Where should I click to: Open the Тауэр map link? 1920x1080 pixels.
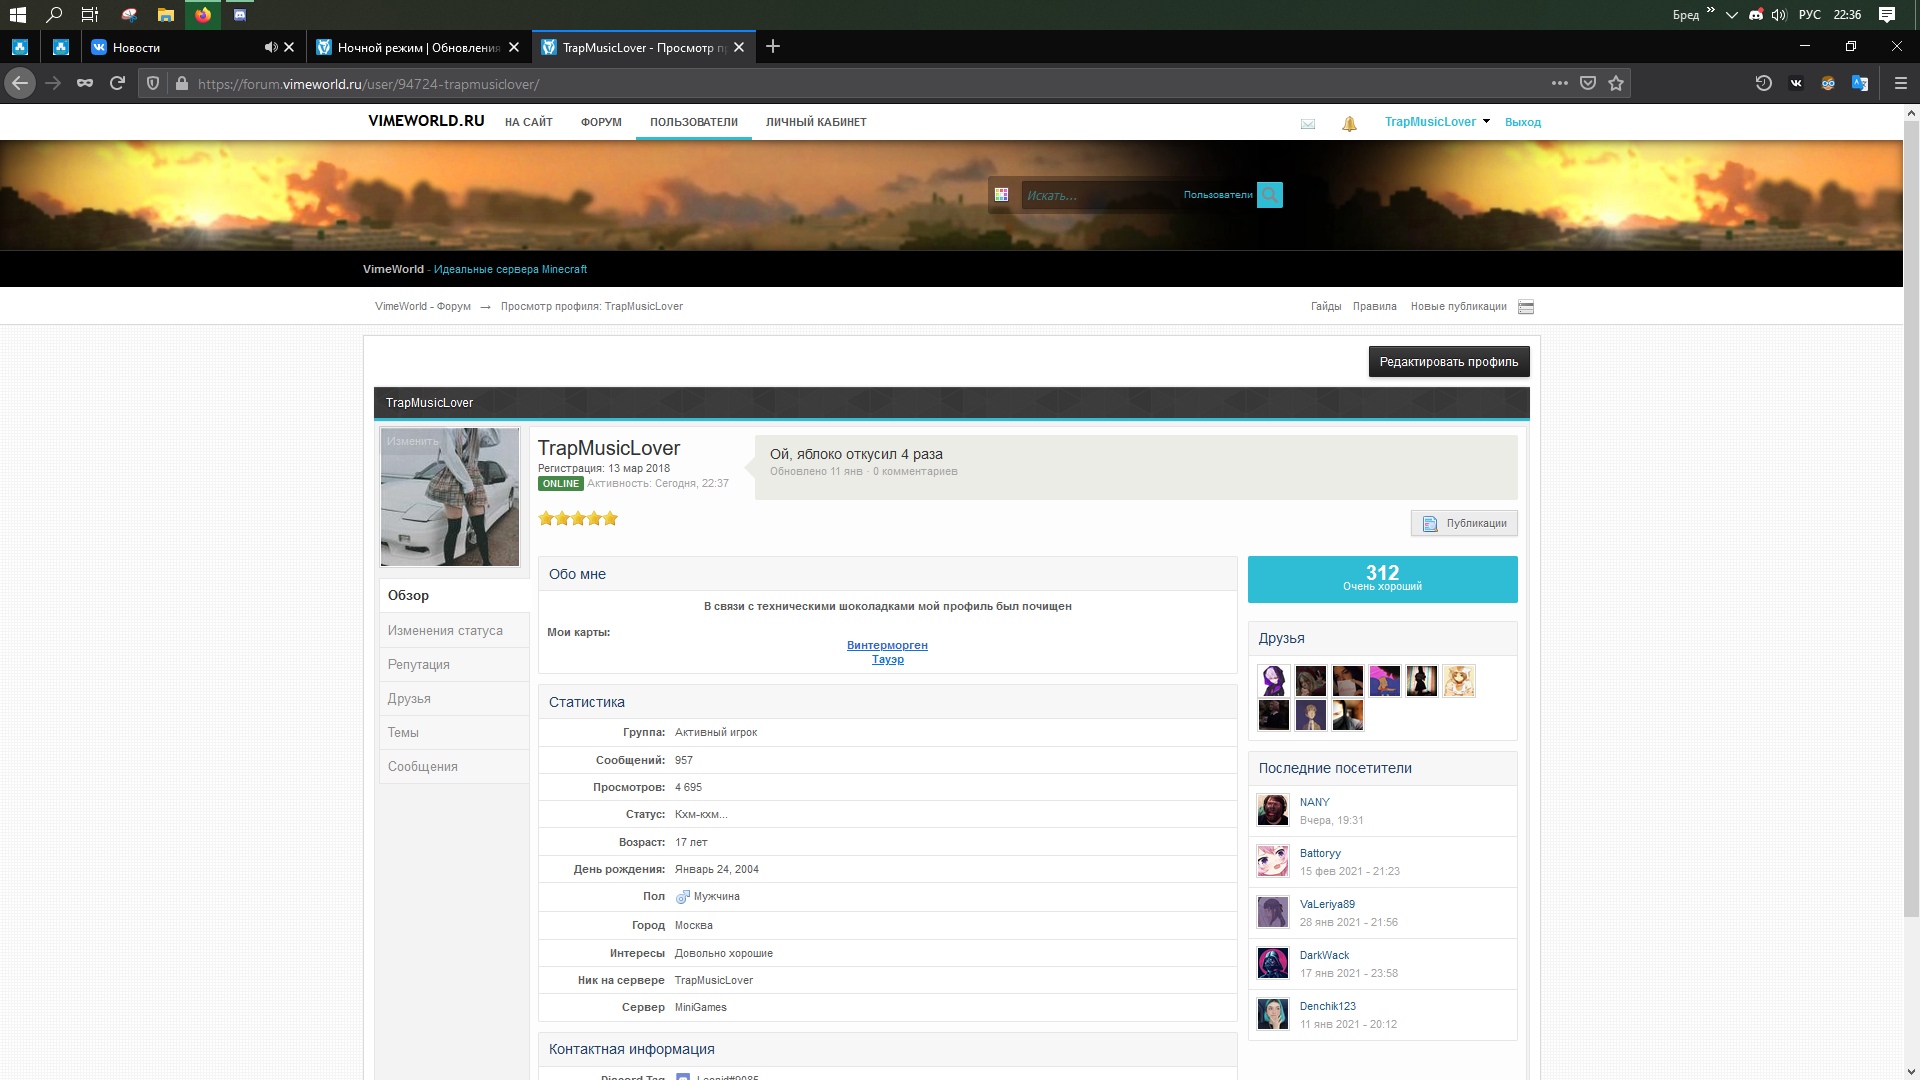tap(887, 659)
